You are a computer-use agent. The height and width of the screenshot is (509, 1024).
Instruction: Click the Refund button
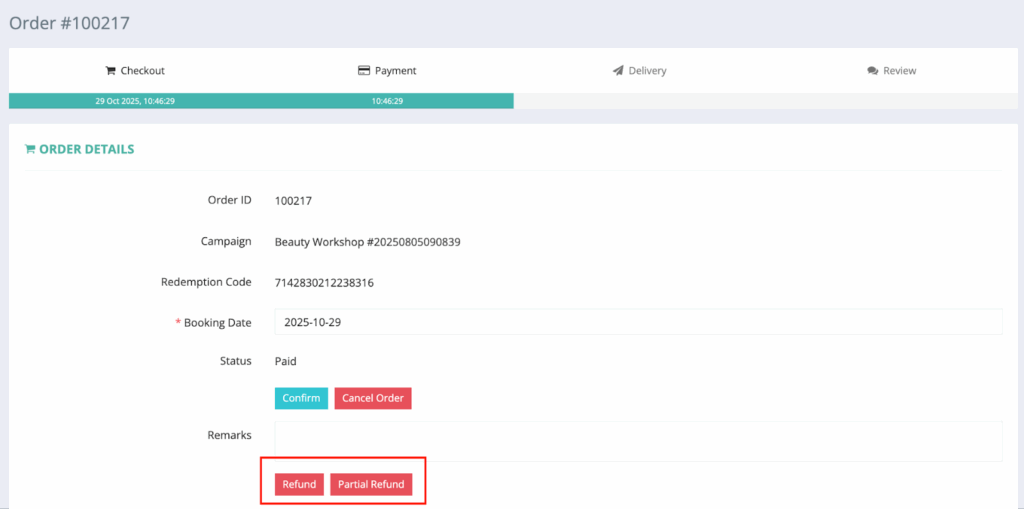pyautogui.click(x=299, y=484)
